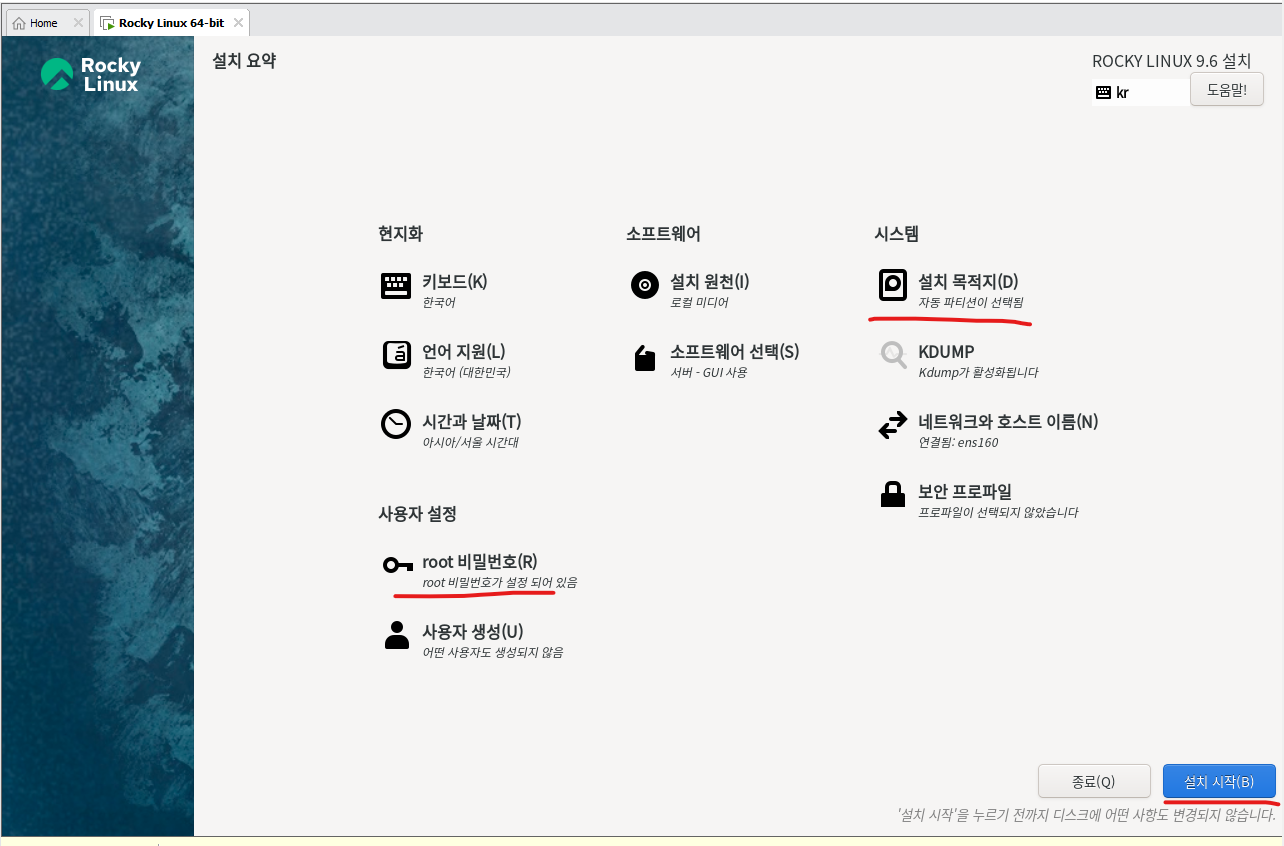
Task: Open 설치 목적지(D) installation destination
Action: click(x=968, y=281)
